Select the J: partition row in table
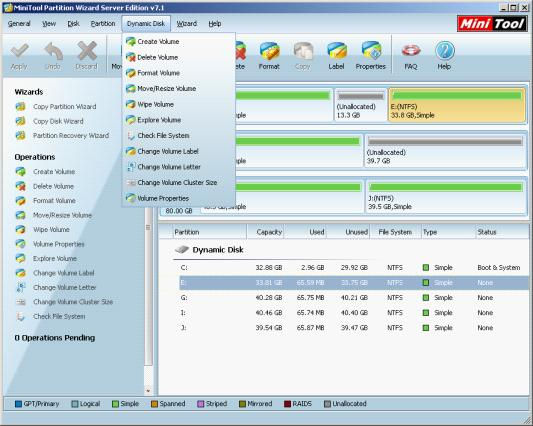The width and height of the screenshot is (533, 426). (354, 328)
